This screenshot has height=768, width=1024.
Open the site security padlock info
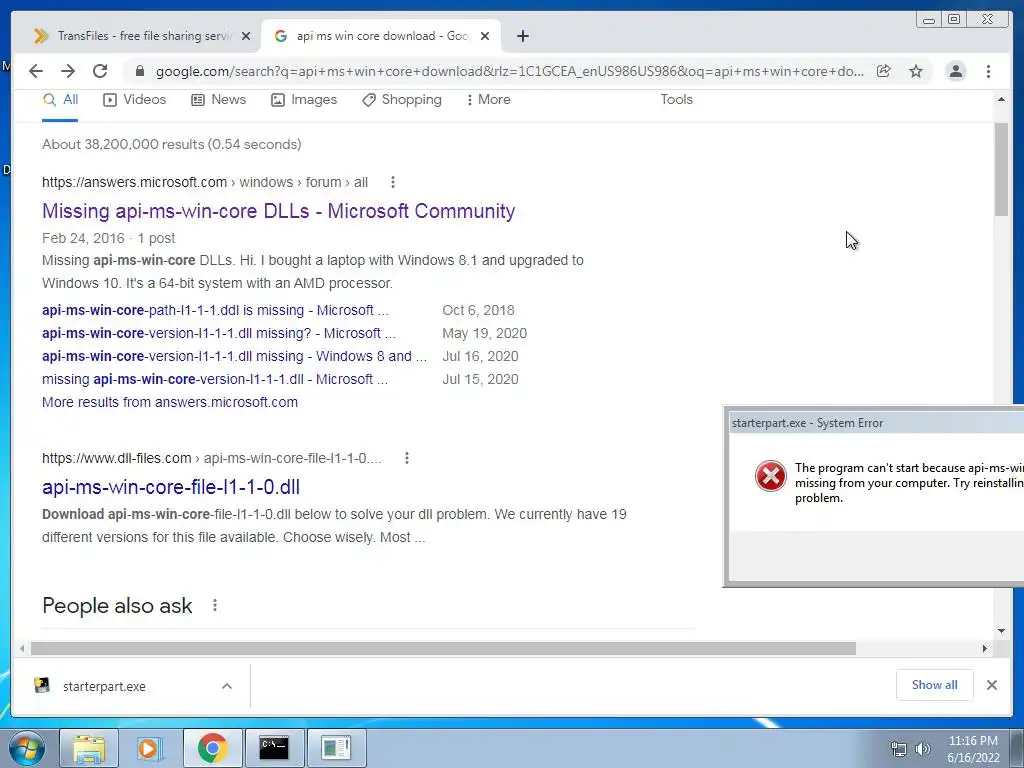pos(139,71)
